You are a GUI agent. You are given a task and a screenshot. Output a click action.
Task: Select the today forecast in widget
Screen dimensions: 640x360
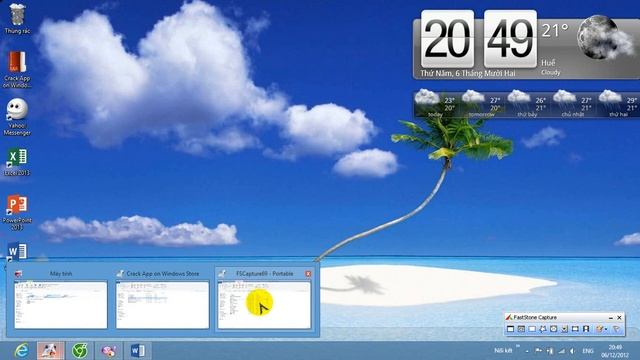(x=435, y=104)
